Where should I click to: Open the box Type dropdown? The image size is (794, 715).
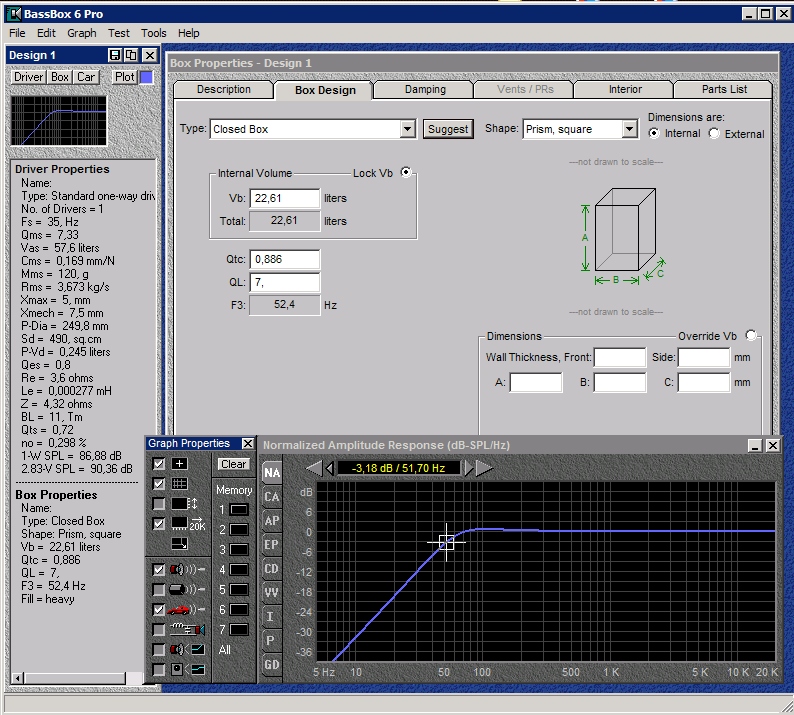[407, 129]
